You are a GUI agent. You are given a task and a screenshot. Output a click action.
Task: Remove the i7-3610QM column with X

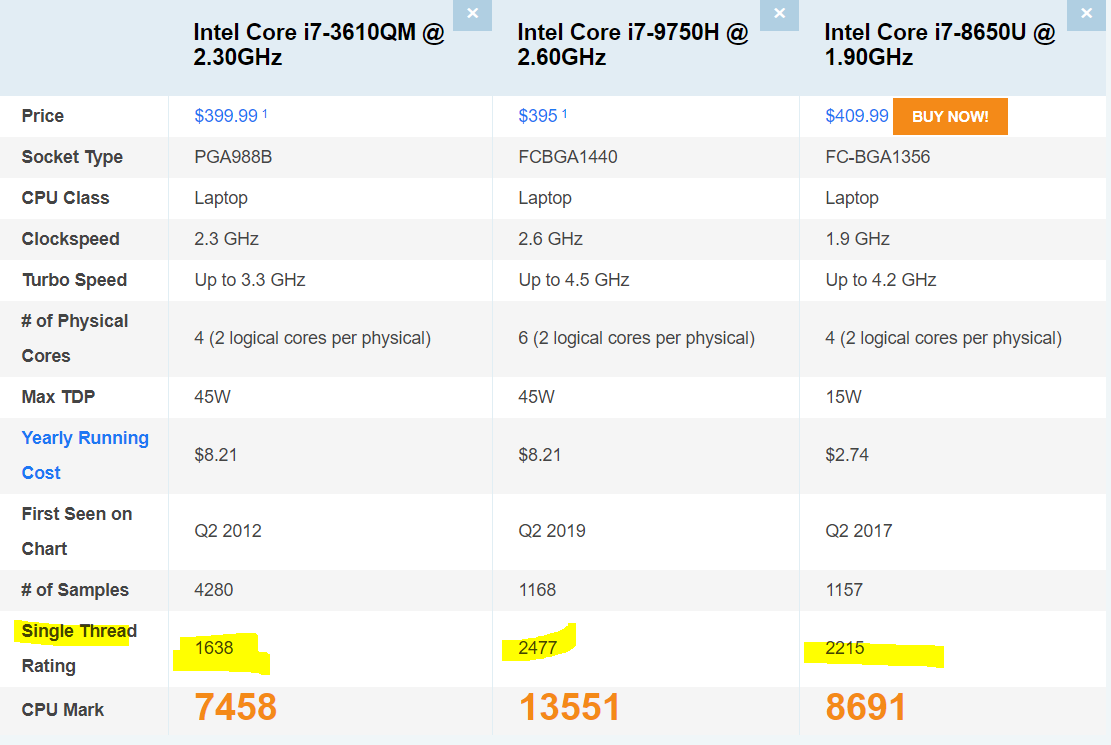click(x=472, y=14)
